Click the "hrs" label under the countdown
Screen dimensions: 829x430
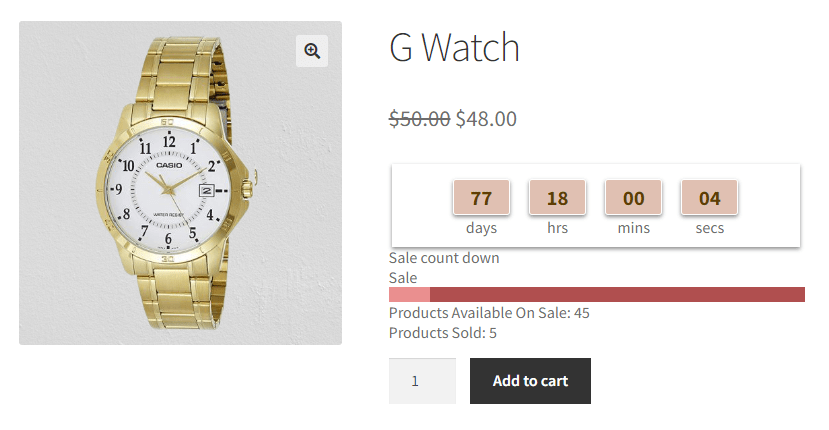(x=558, y=228)
